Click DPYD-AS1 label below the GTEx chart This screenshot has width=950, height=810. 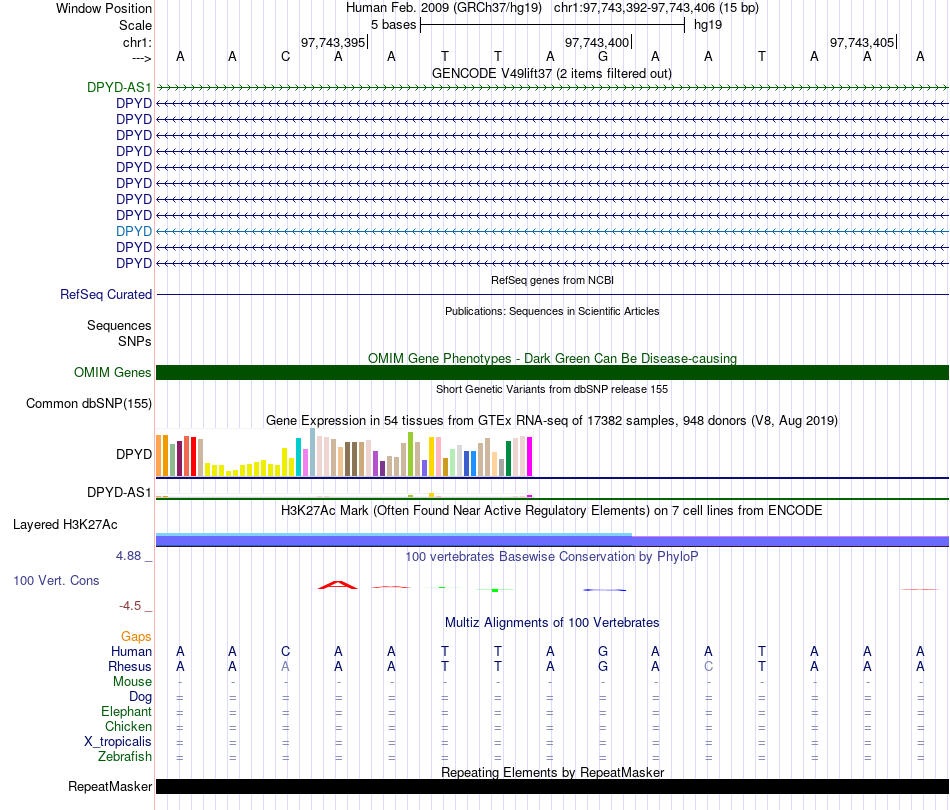[119, 493]
